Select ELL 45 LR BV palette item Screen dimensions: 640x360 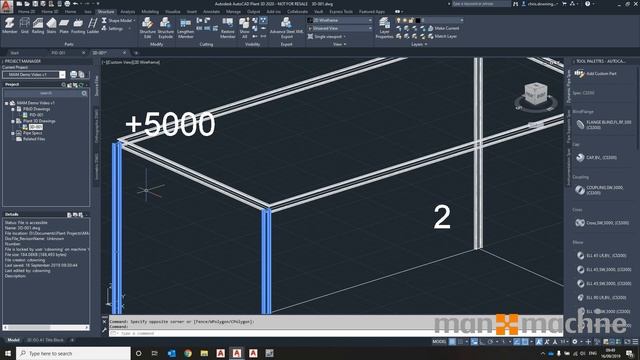point(602,256)
